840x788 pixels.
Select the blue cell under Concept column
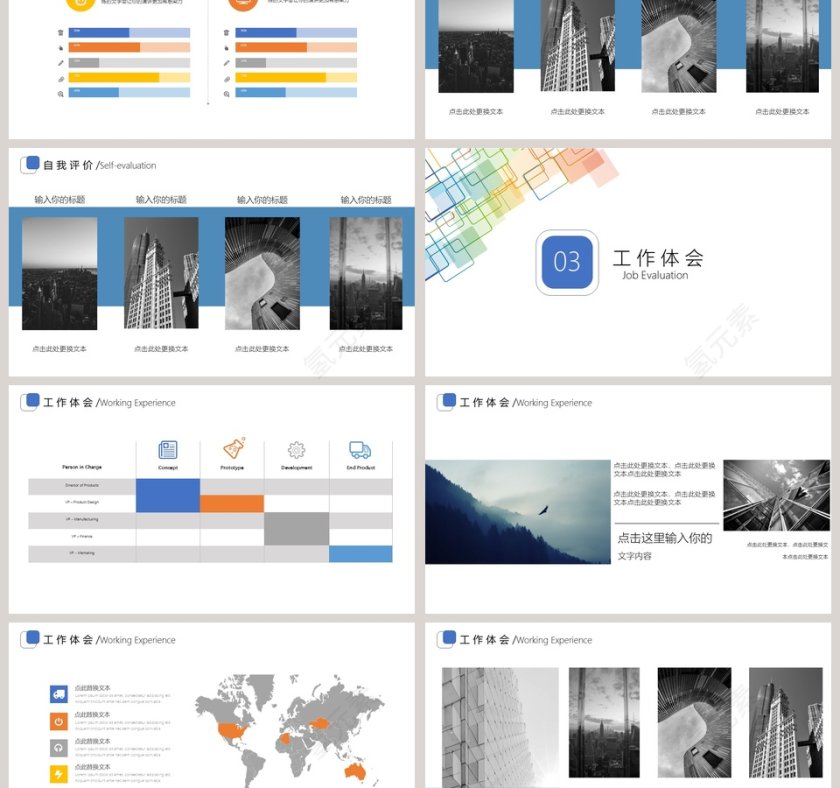click(x=168, y=495)
